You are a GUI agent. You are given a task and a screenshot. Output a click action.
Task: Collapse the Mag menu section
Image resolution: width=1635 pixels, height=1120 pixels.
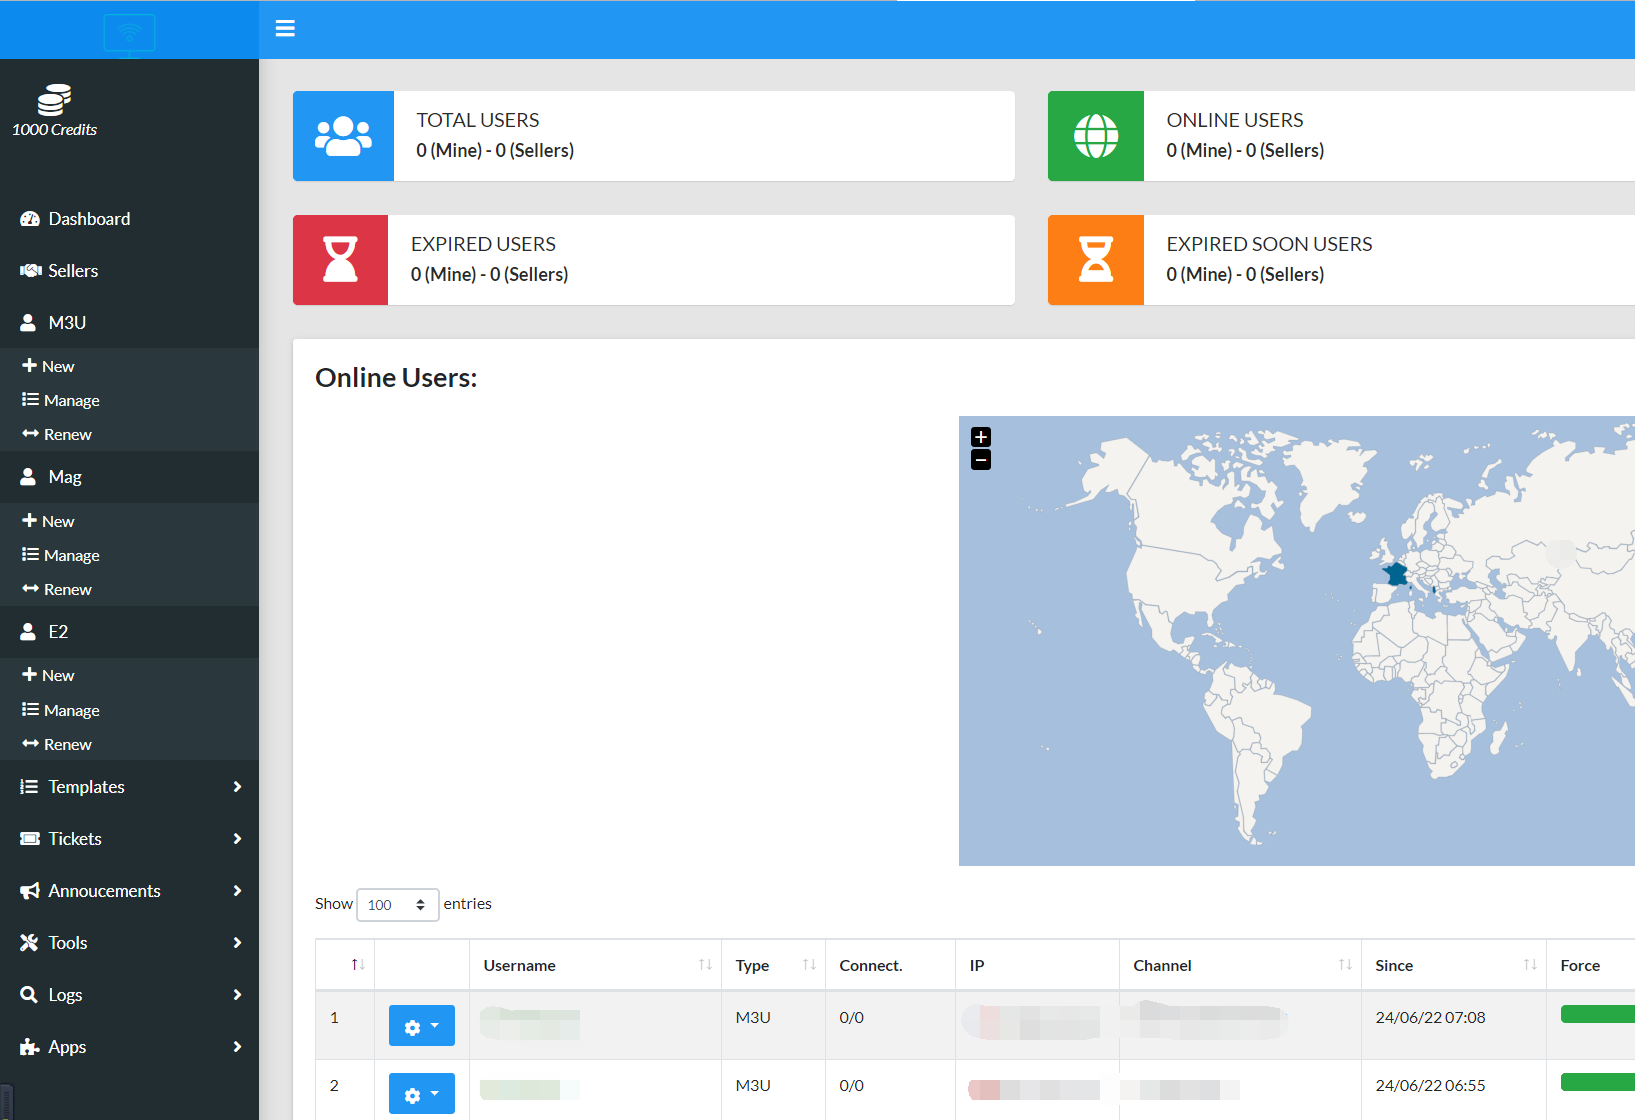click(129, 477)
